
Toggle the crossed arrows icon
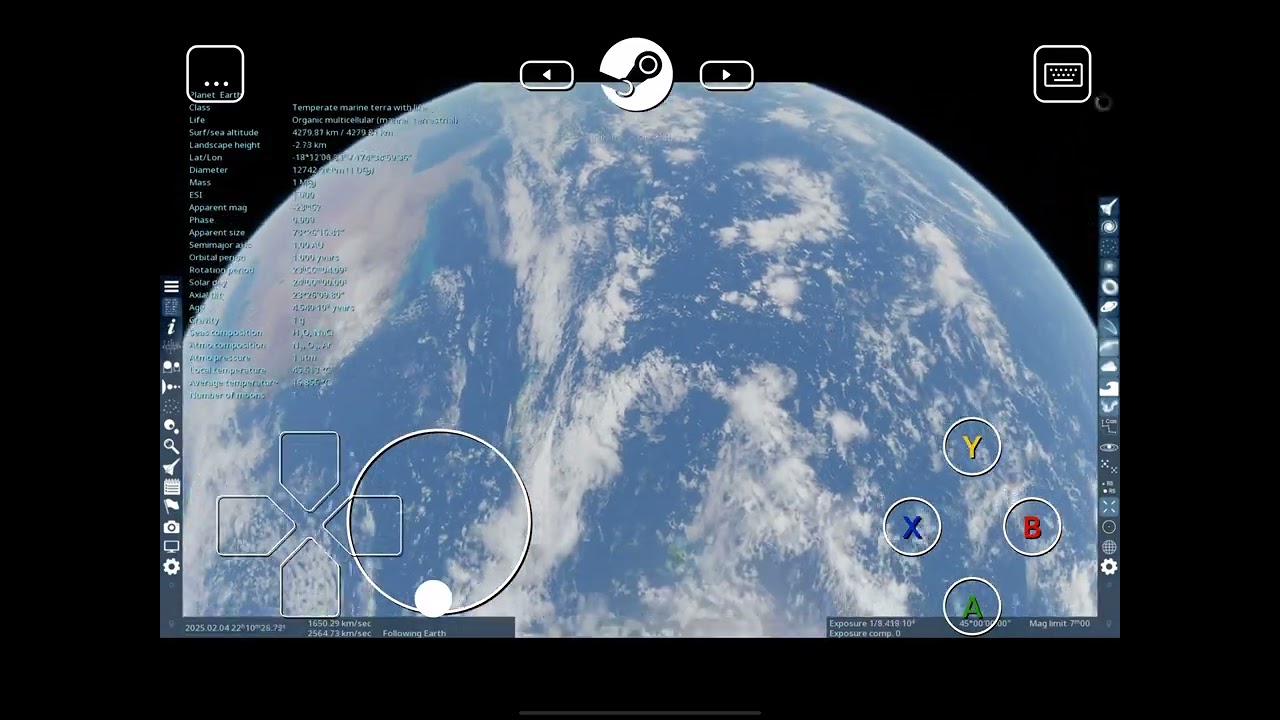(1109, 507)
